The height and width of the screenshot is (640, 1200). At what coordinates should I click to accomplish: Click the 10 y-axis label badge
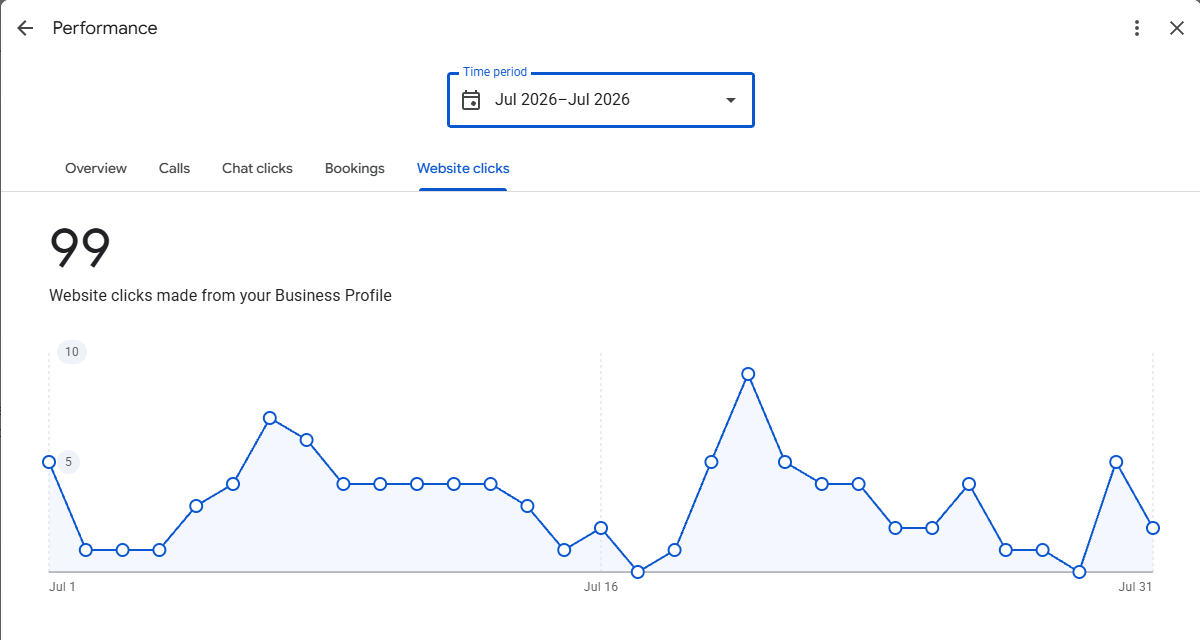72,352
